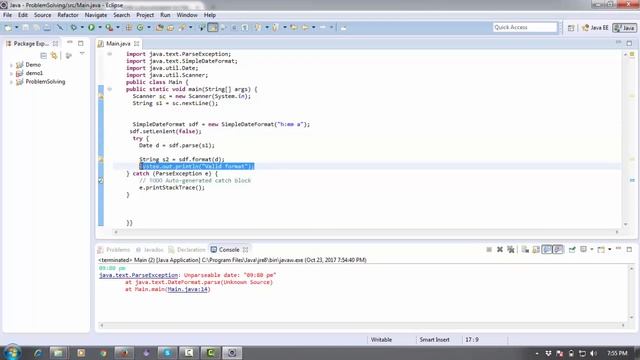Open the File menu
Viewport: 640px width, 360px height.
(x=7, y=15)
